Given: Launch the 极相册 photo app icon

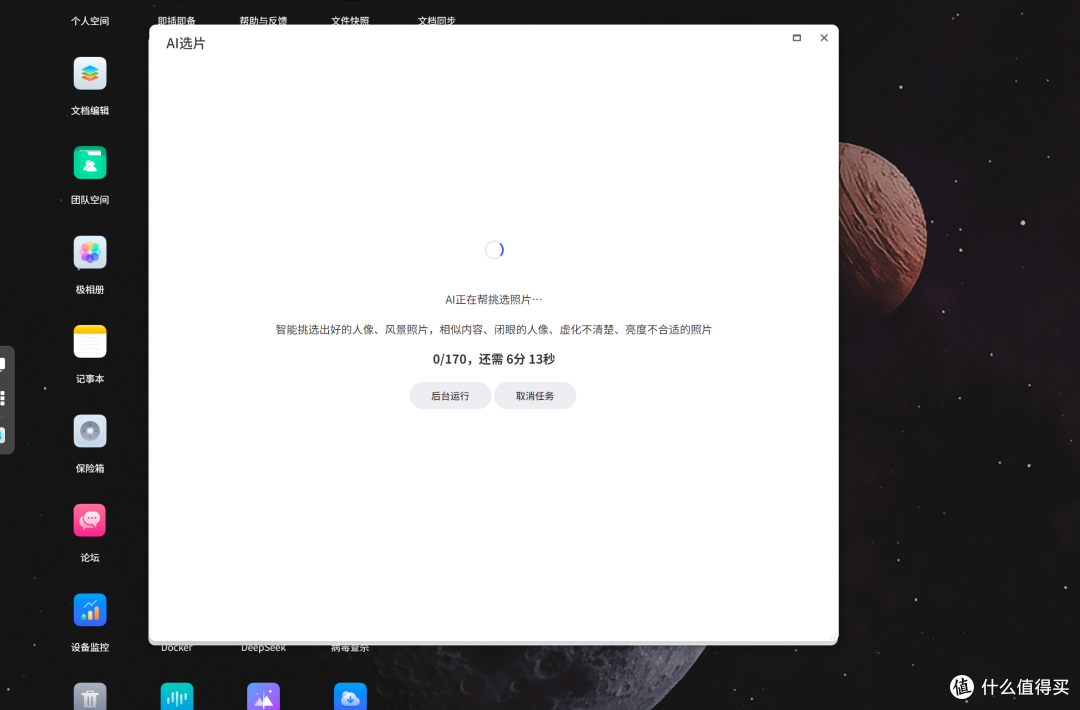Looking at the screenshot, I should point(90,253).
